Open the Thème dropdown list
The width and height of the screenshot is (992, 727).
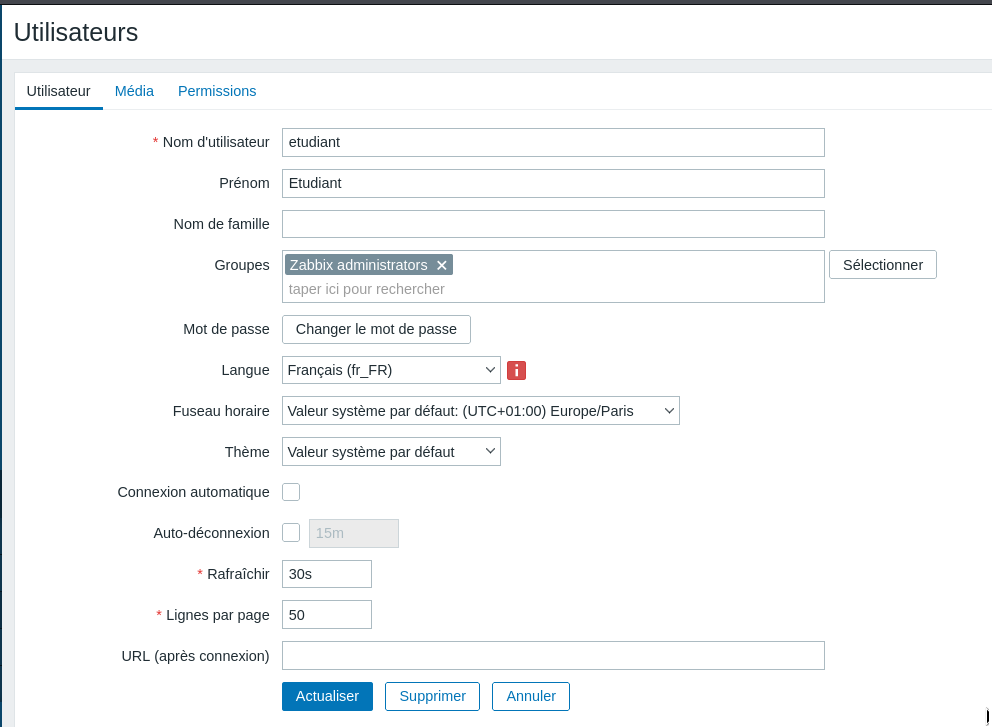pos(391,452)
